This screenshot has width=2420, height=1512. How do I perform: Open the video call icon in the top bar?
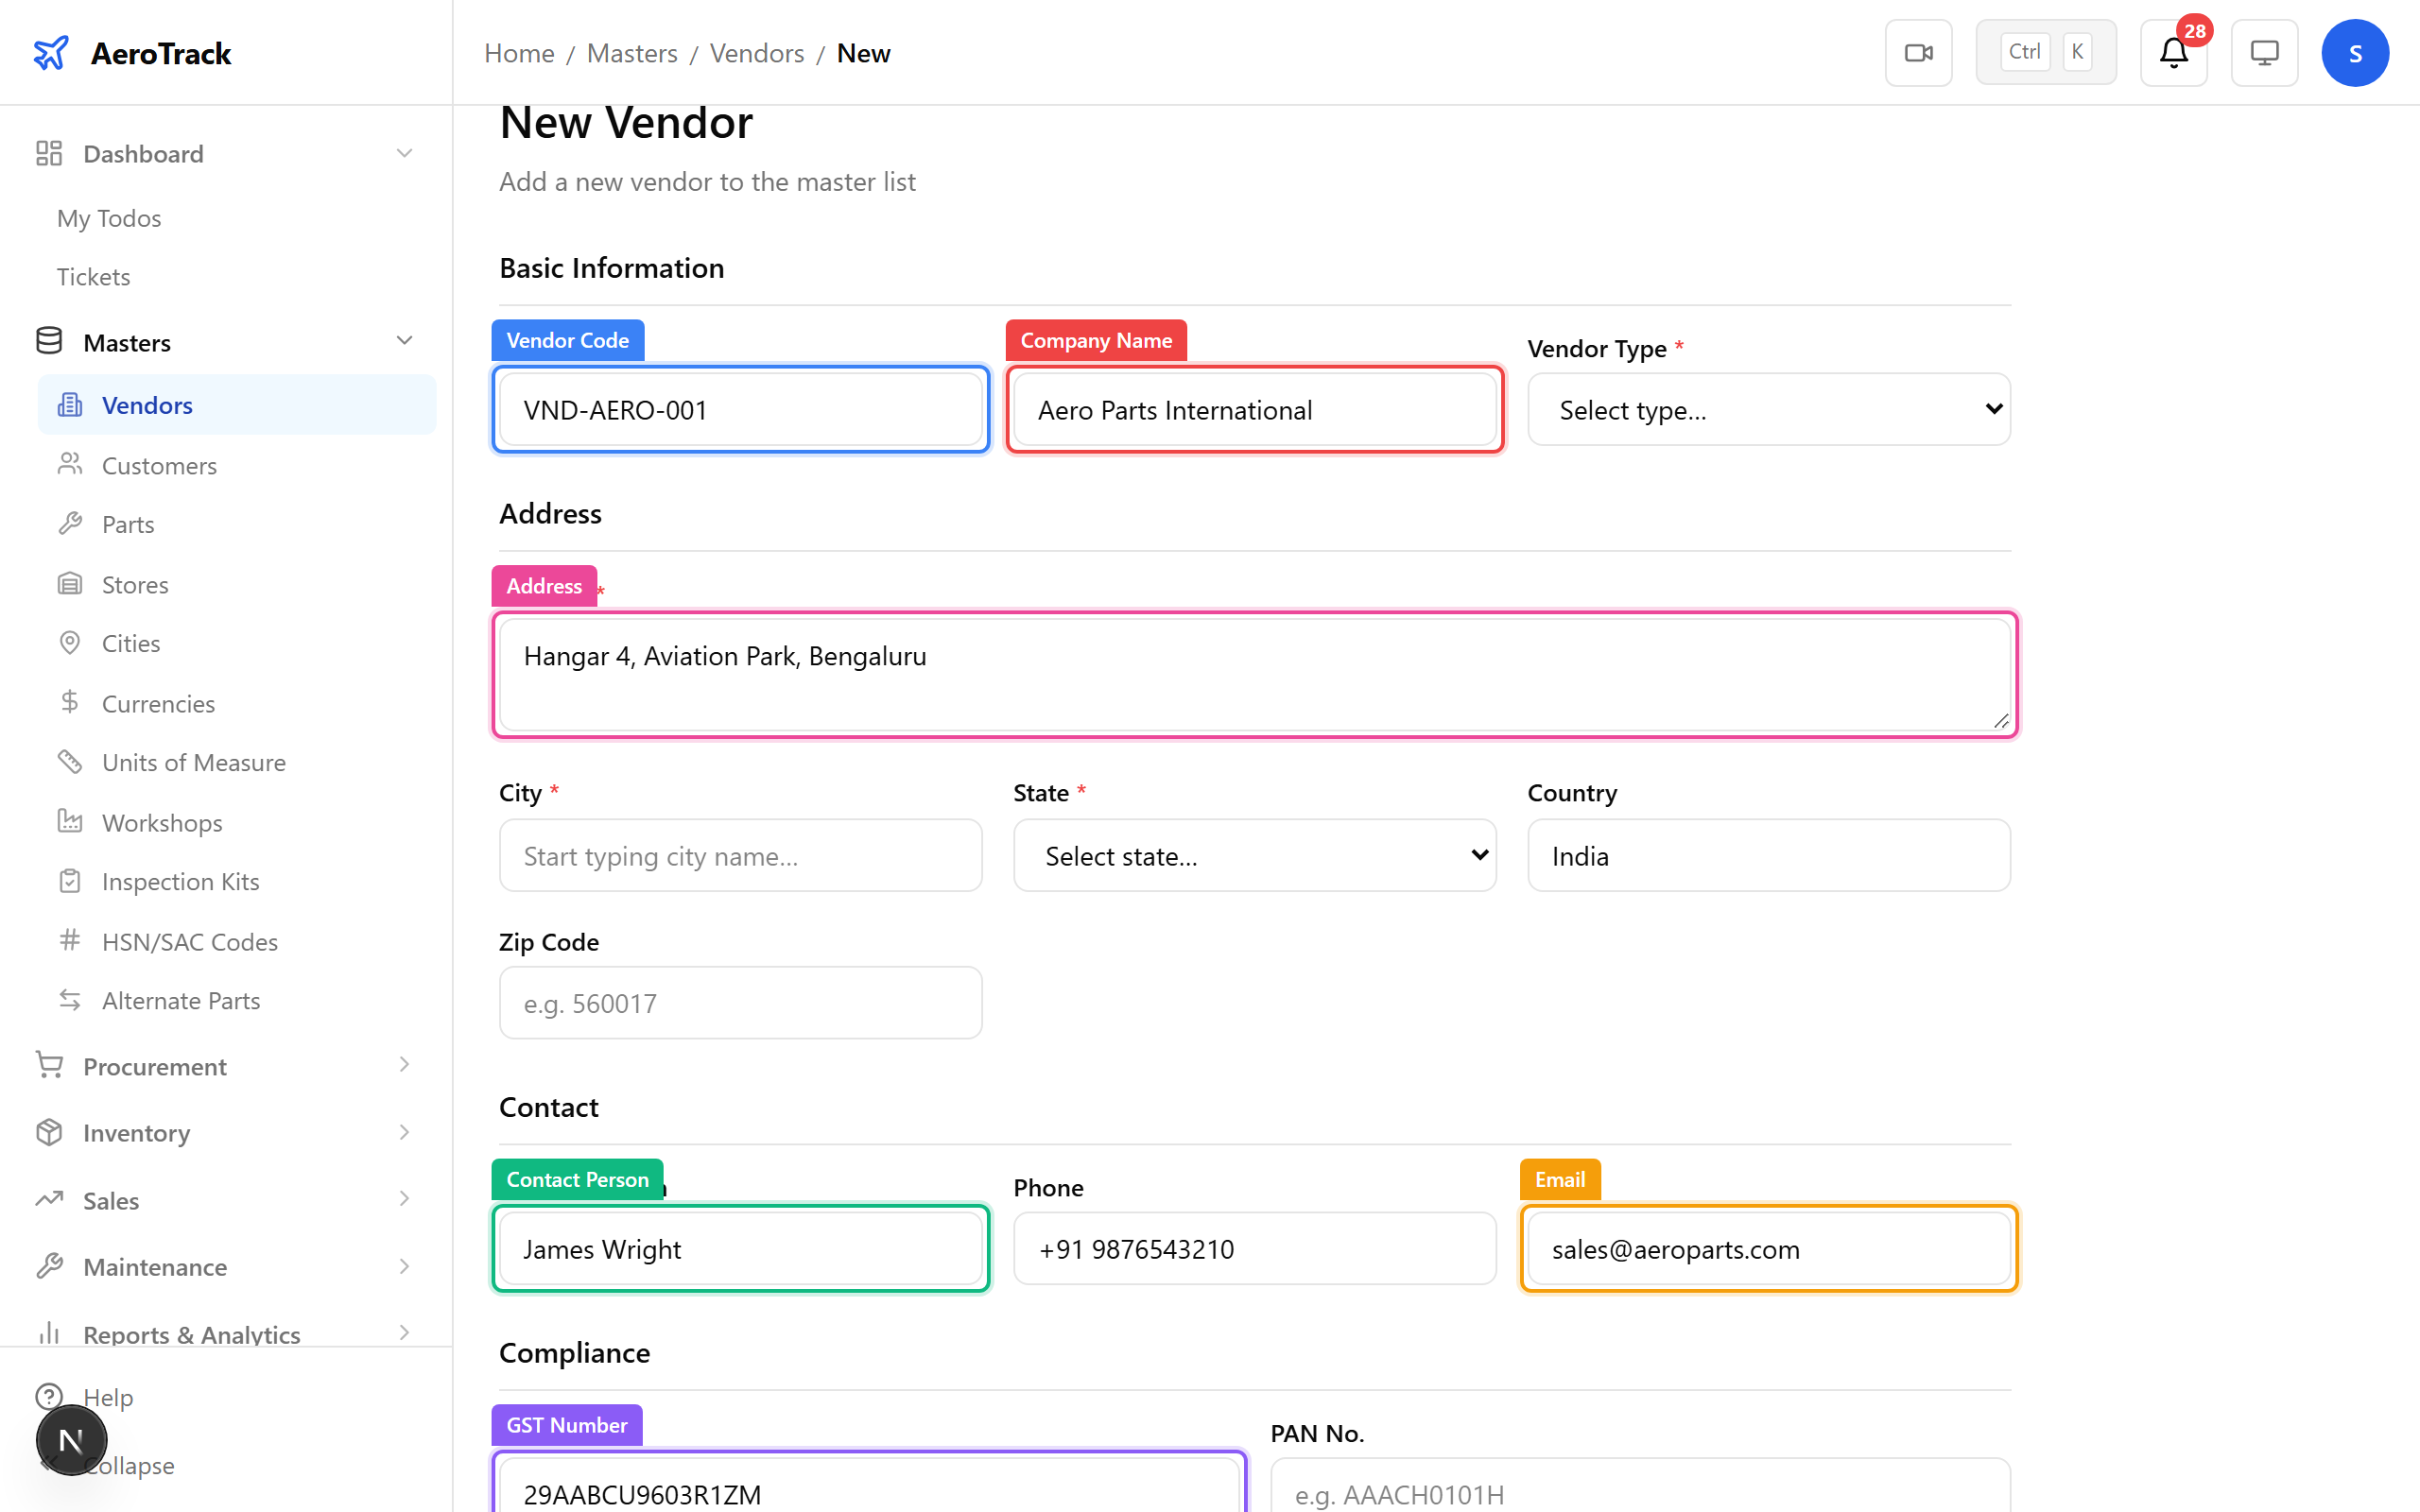click(1917, 52)
